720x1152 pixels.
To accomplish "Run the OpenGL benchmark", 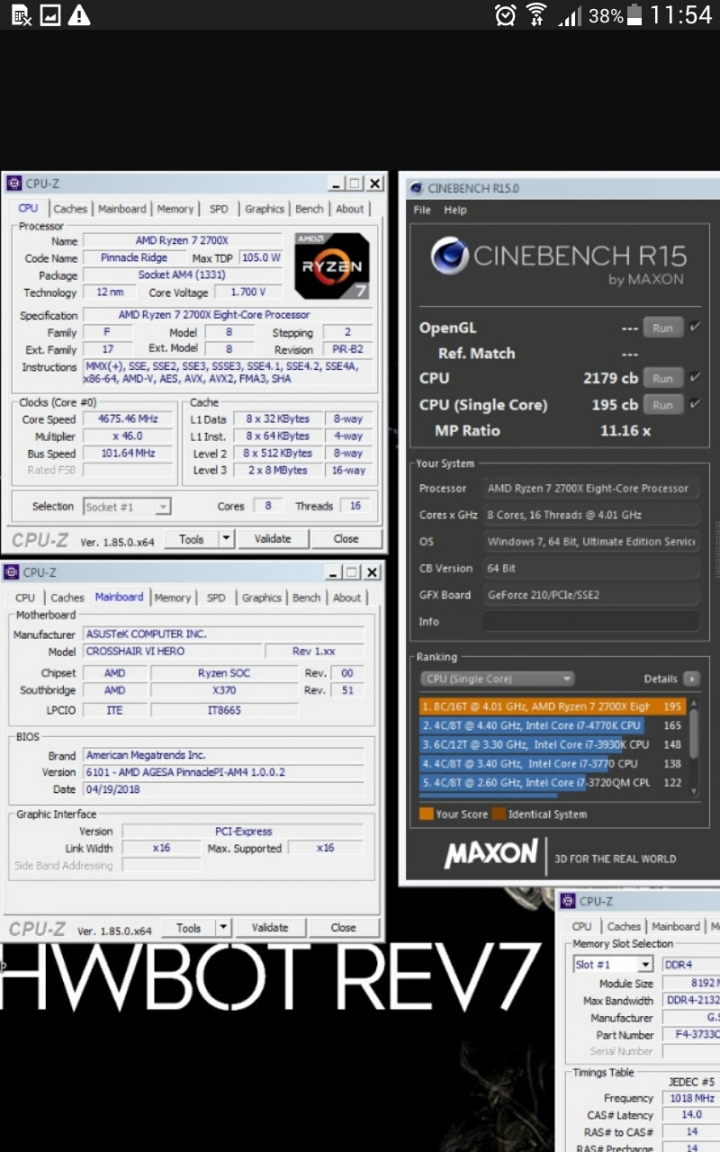I will tap(663, 328).
